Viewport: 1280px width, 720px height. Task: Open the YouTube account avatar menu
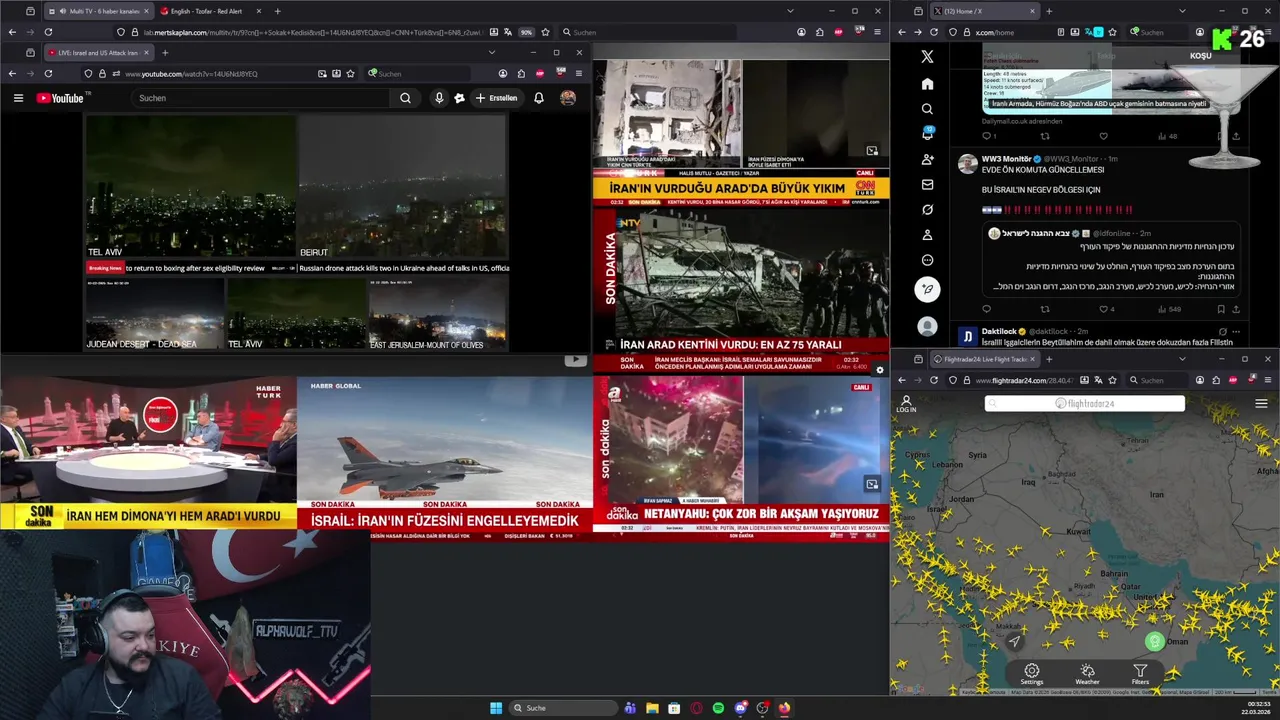tap(568, 98)
